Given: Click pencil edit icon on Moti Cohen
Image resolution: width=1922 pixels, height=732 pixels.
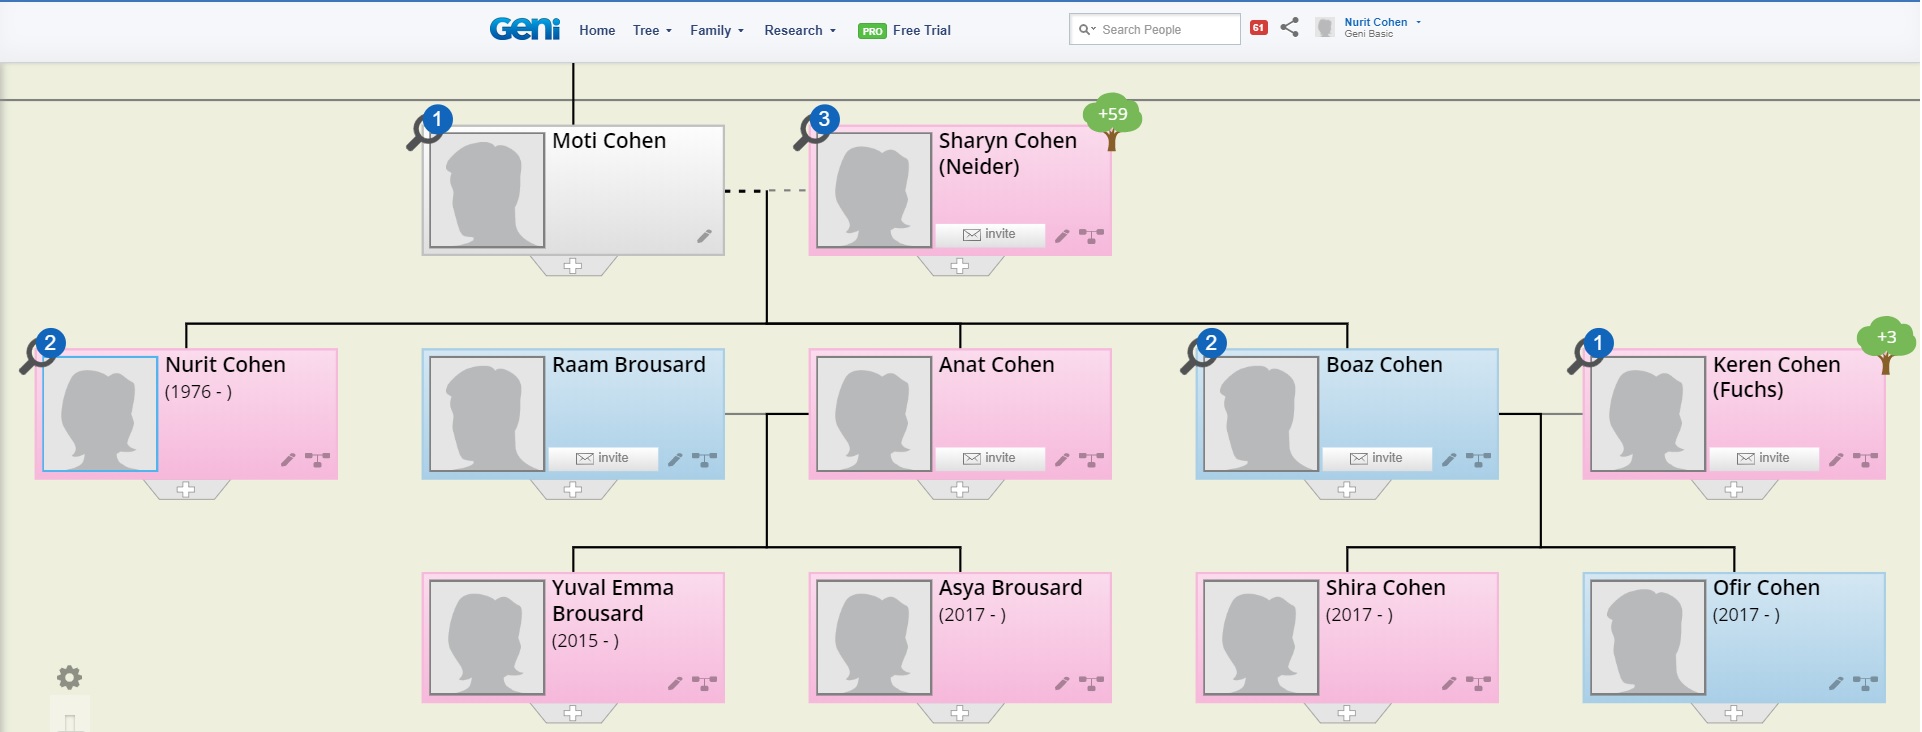Looking at the screenshot, I should [704, 236].
